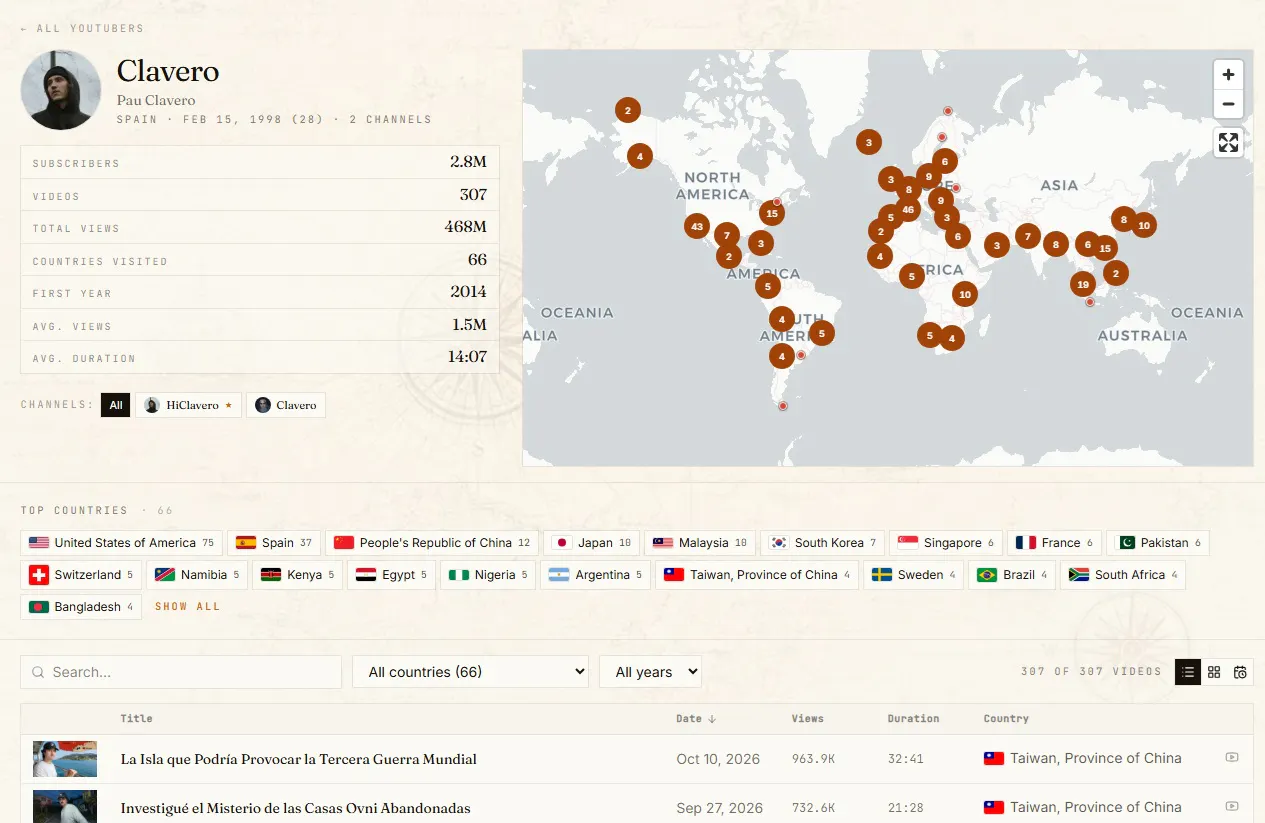Click the Japan flag icon
Image resolution: width=1265 pixels, height=823 pixels.
(562, 543)
